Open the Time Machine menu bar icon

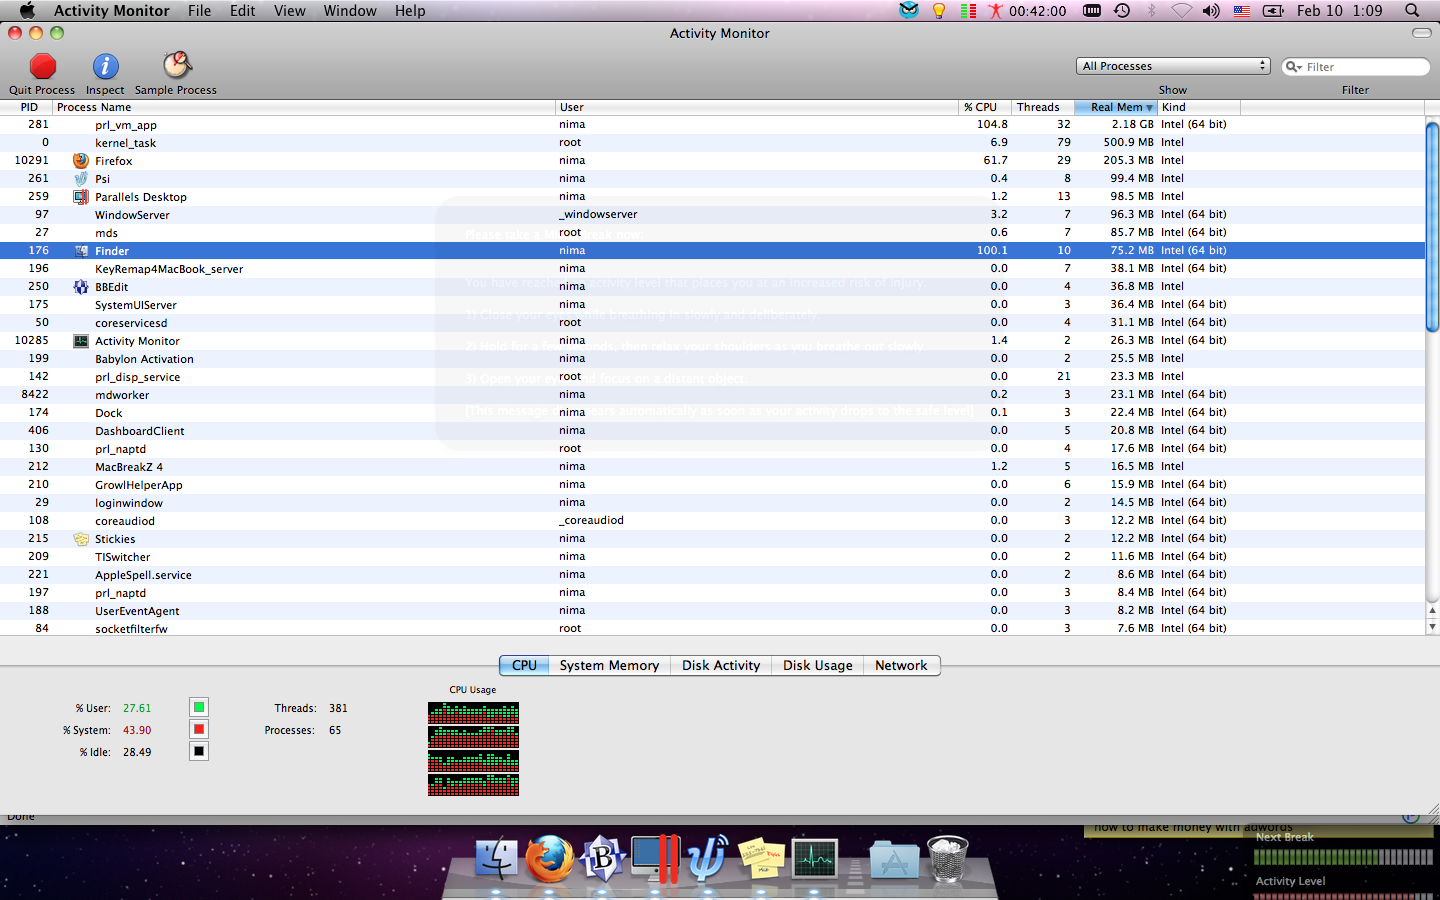(1122, 11)
